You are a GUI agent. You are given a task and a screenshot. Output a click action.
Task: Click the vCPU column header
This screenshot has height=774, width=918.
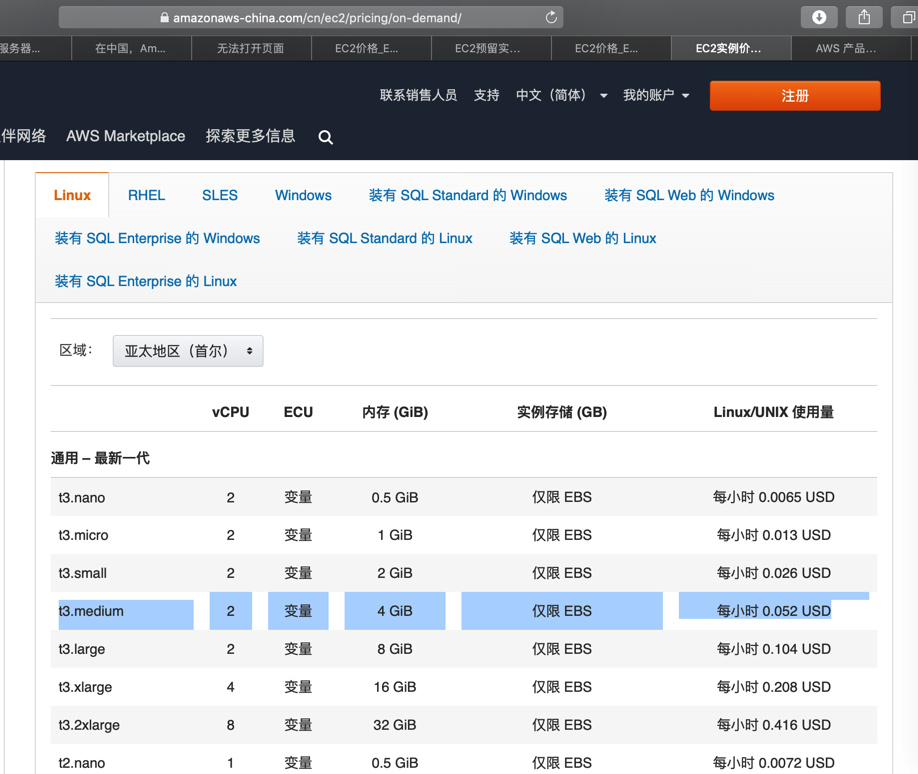(x=231, y=412)
